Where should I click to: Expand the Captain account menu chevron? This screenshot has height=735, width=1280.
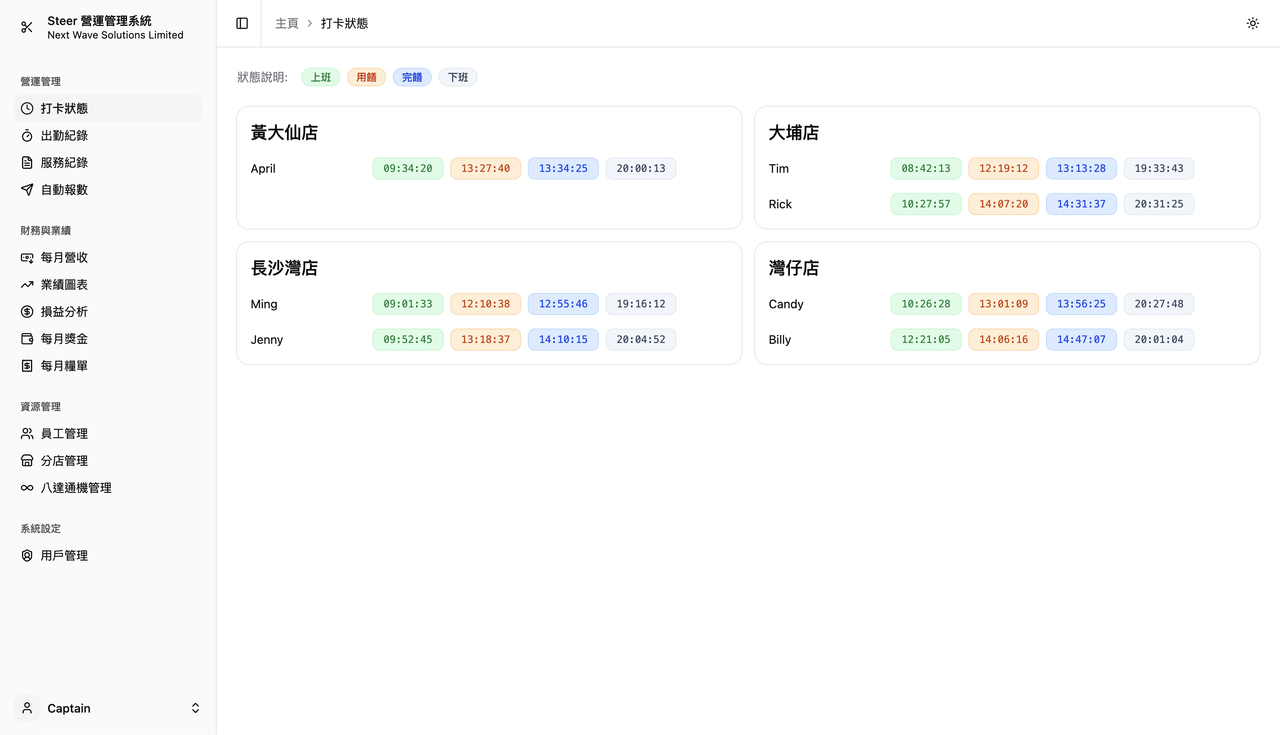(x=195, y=708)
